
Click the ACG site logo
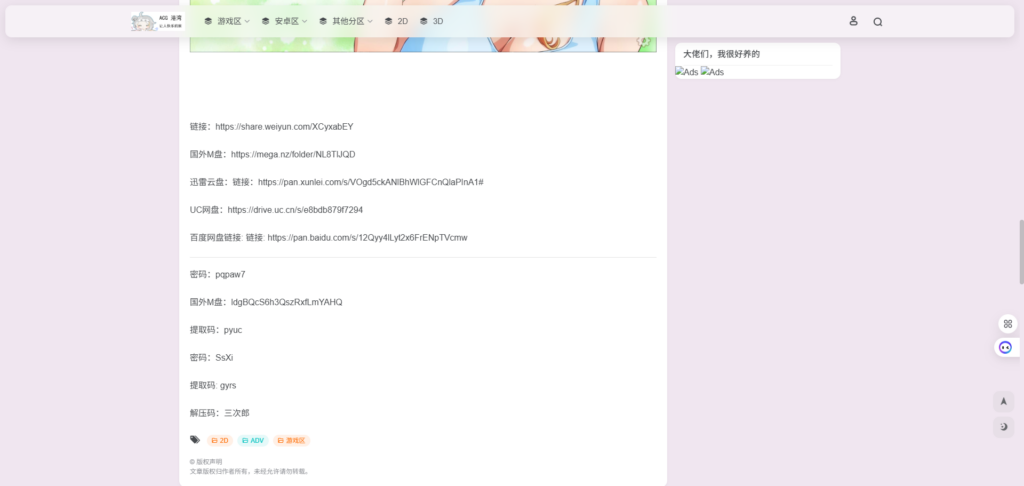157,21
